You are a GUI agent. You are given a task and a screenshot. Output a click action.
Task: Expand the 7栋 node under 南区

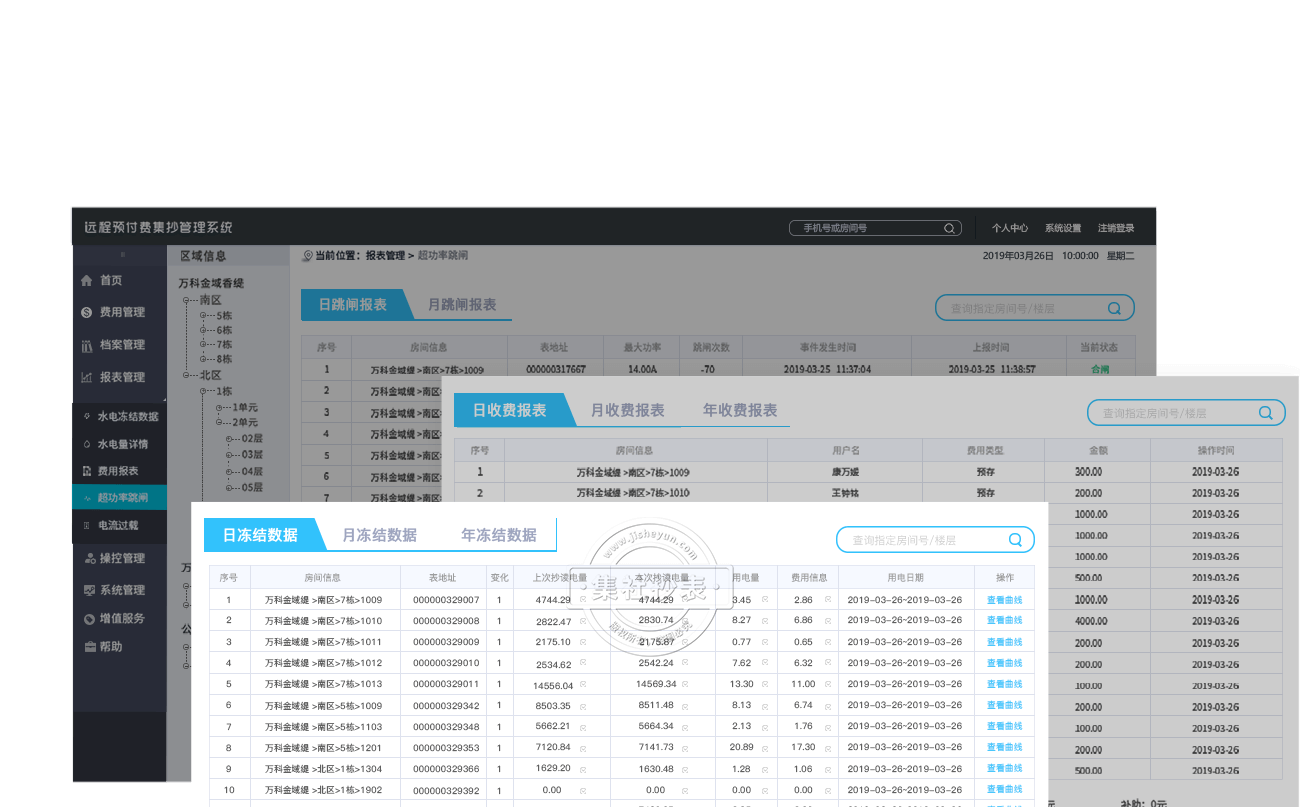pos(203,345)
